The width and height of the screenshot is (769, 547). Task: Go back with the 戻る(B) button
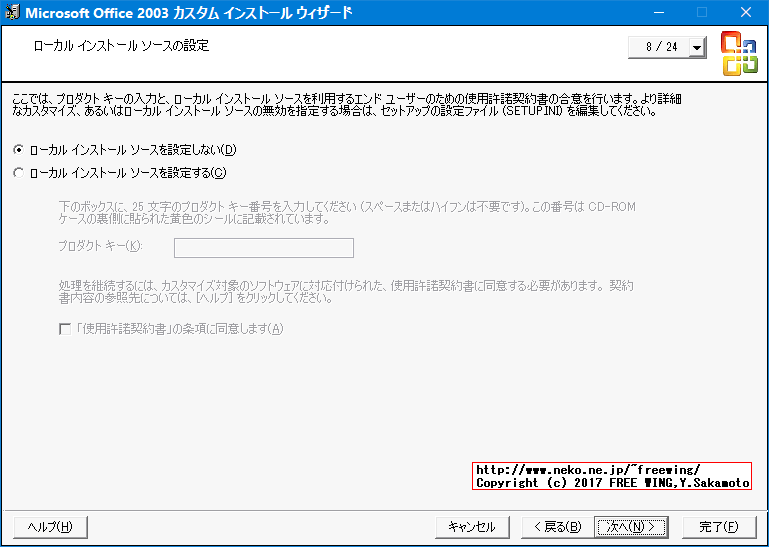(x=558, y=527)
